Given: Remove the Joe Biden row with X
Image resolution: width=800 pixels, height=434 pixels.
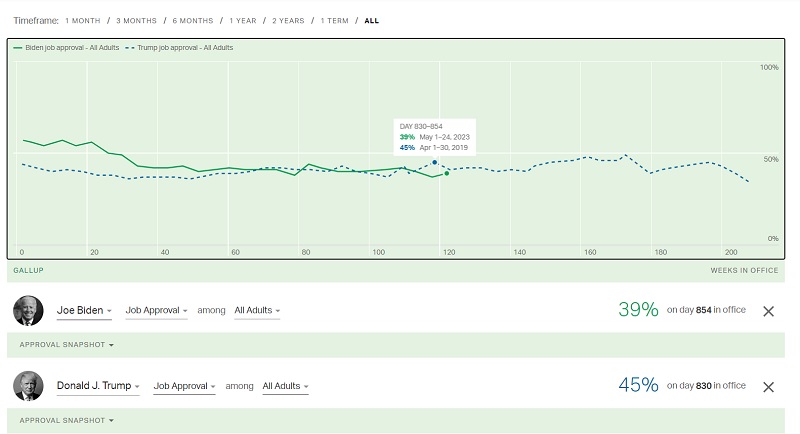Looking at the screenshot, I should [768, 311].
